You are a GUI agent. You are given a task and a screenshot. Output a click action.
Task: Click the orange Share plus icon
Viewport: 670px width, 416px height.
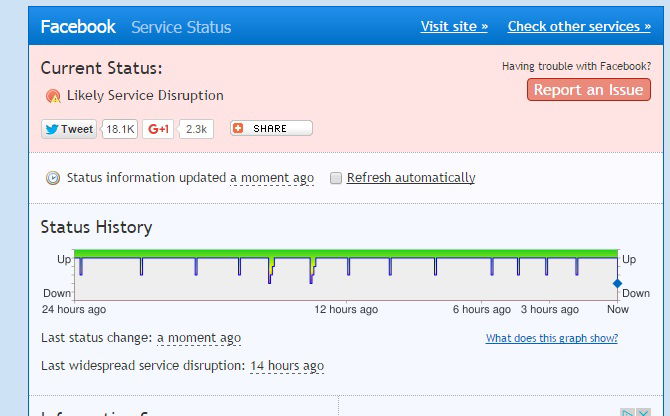(x=238, y=129)
